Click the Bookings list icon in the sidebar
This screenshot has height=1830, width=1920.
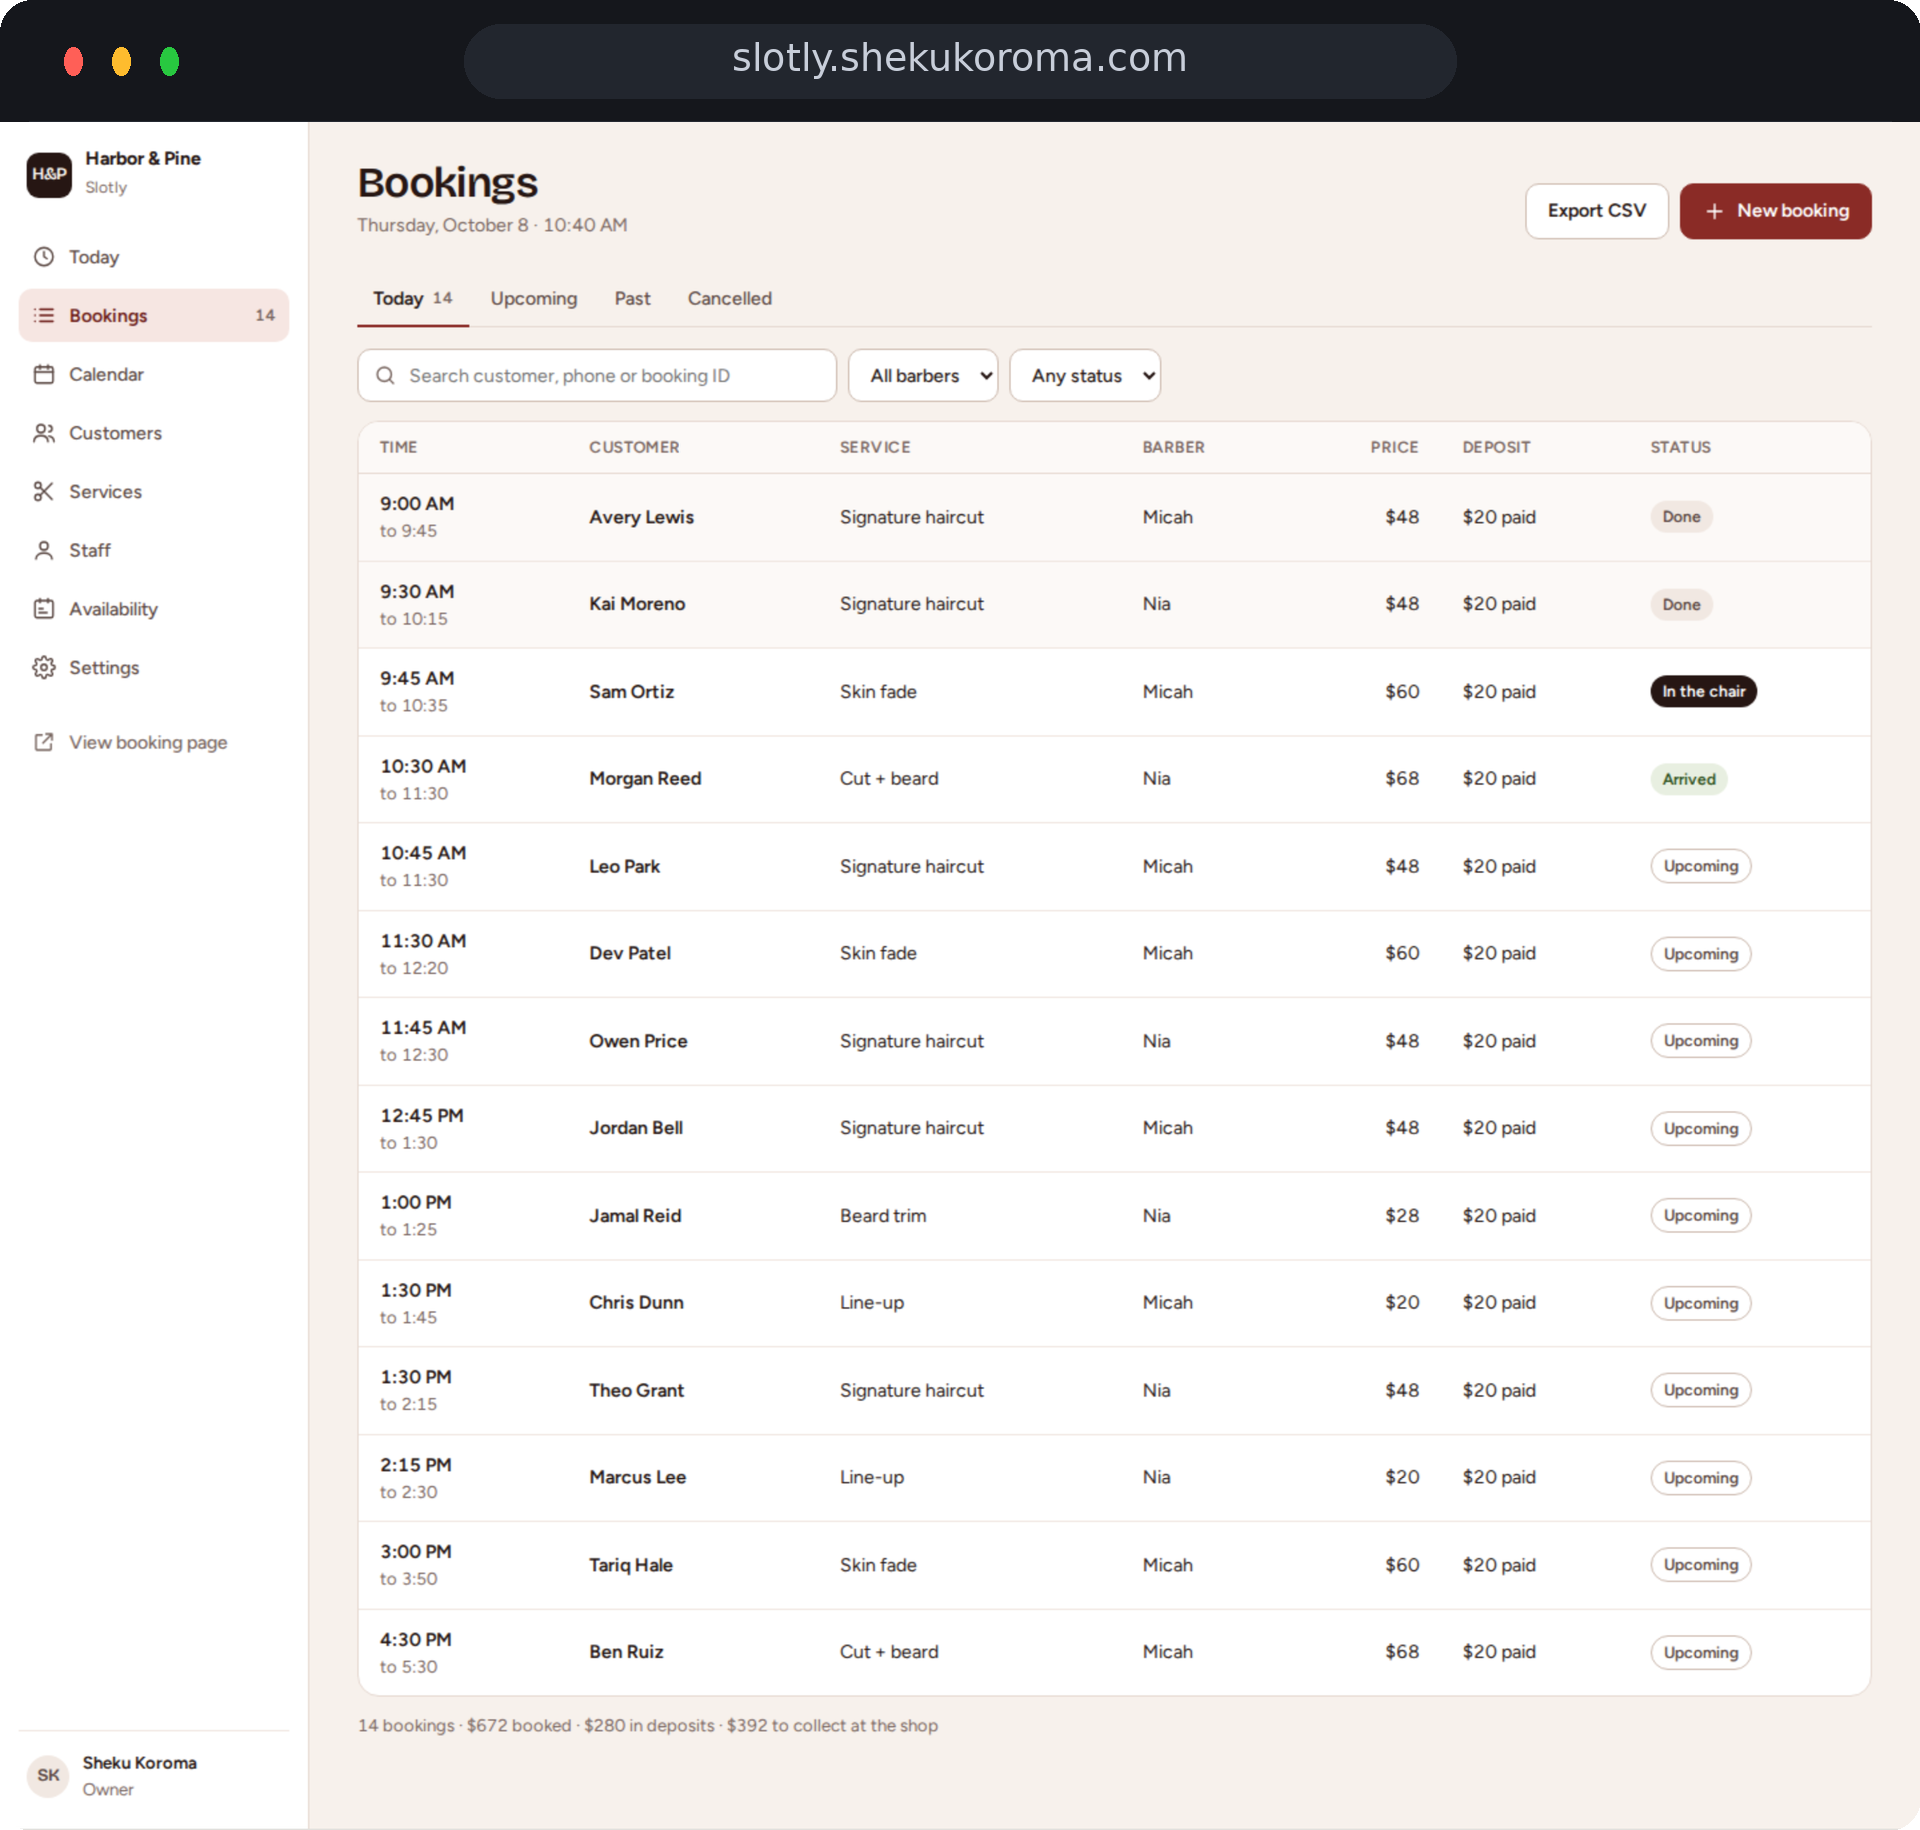point(44,315)
